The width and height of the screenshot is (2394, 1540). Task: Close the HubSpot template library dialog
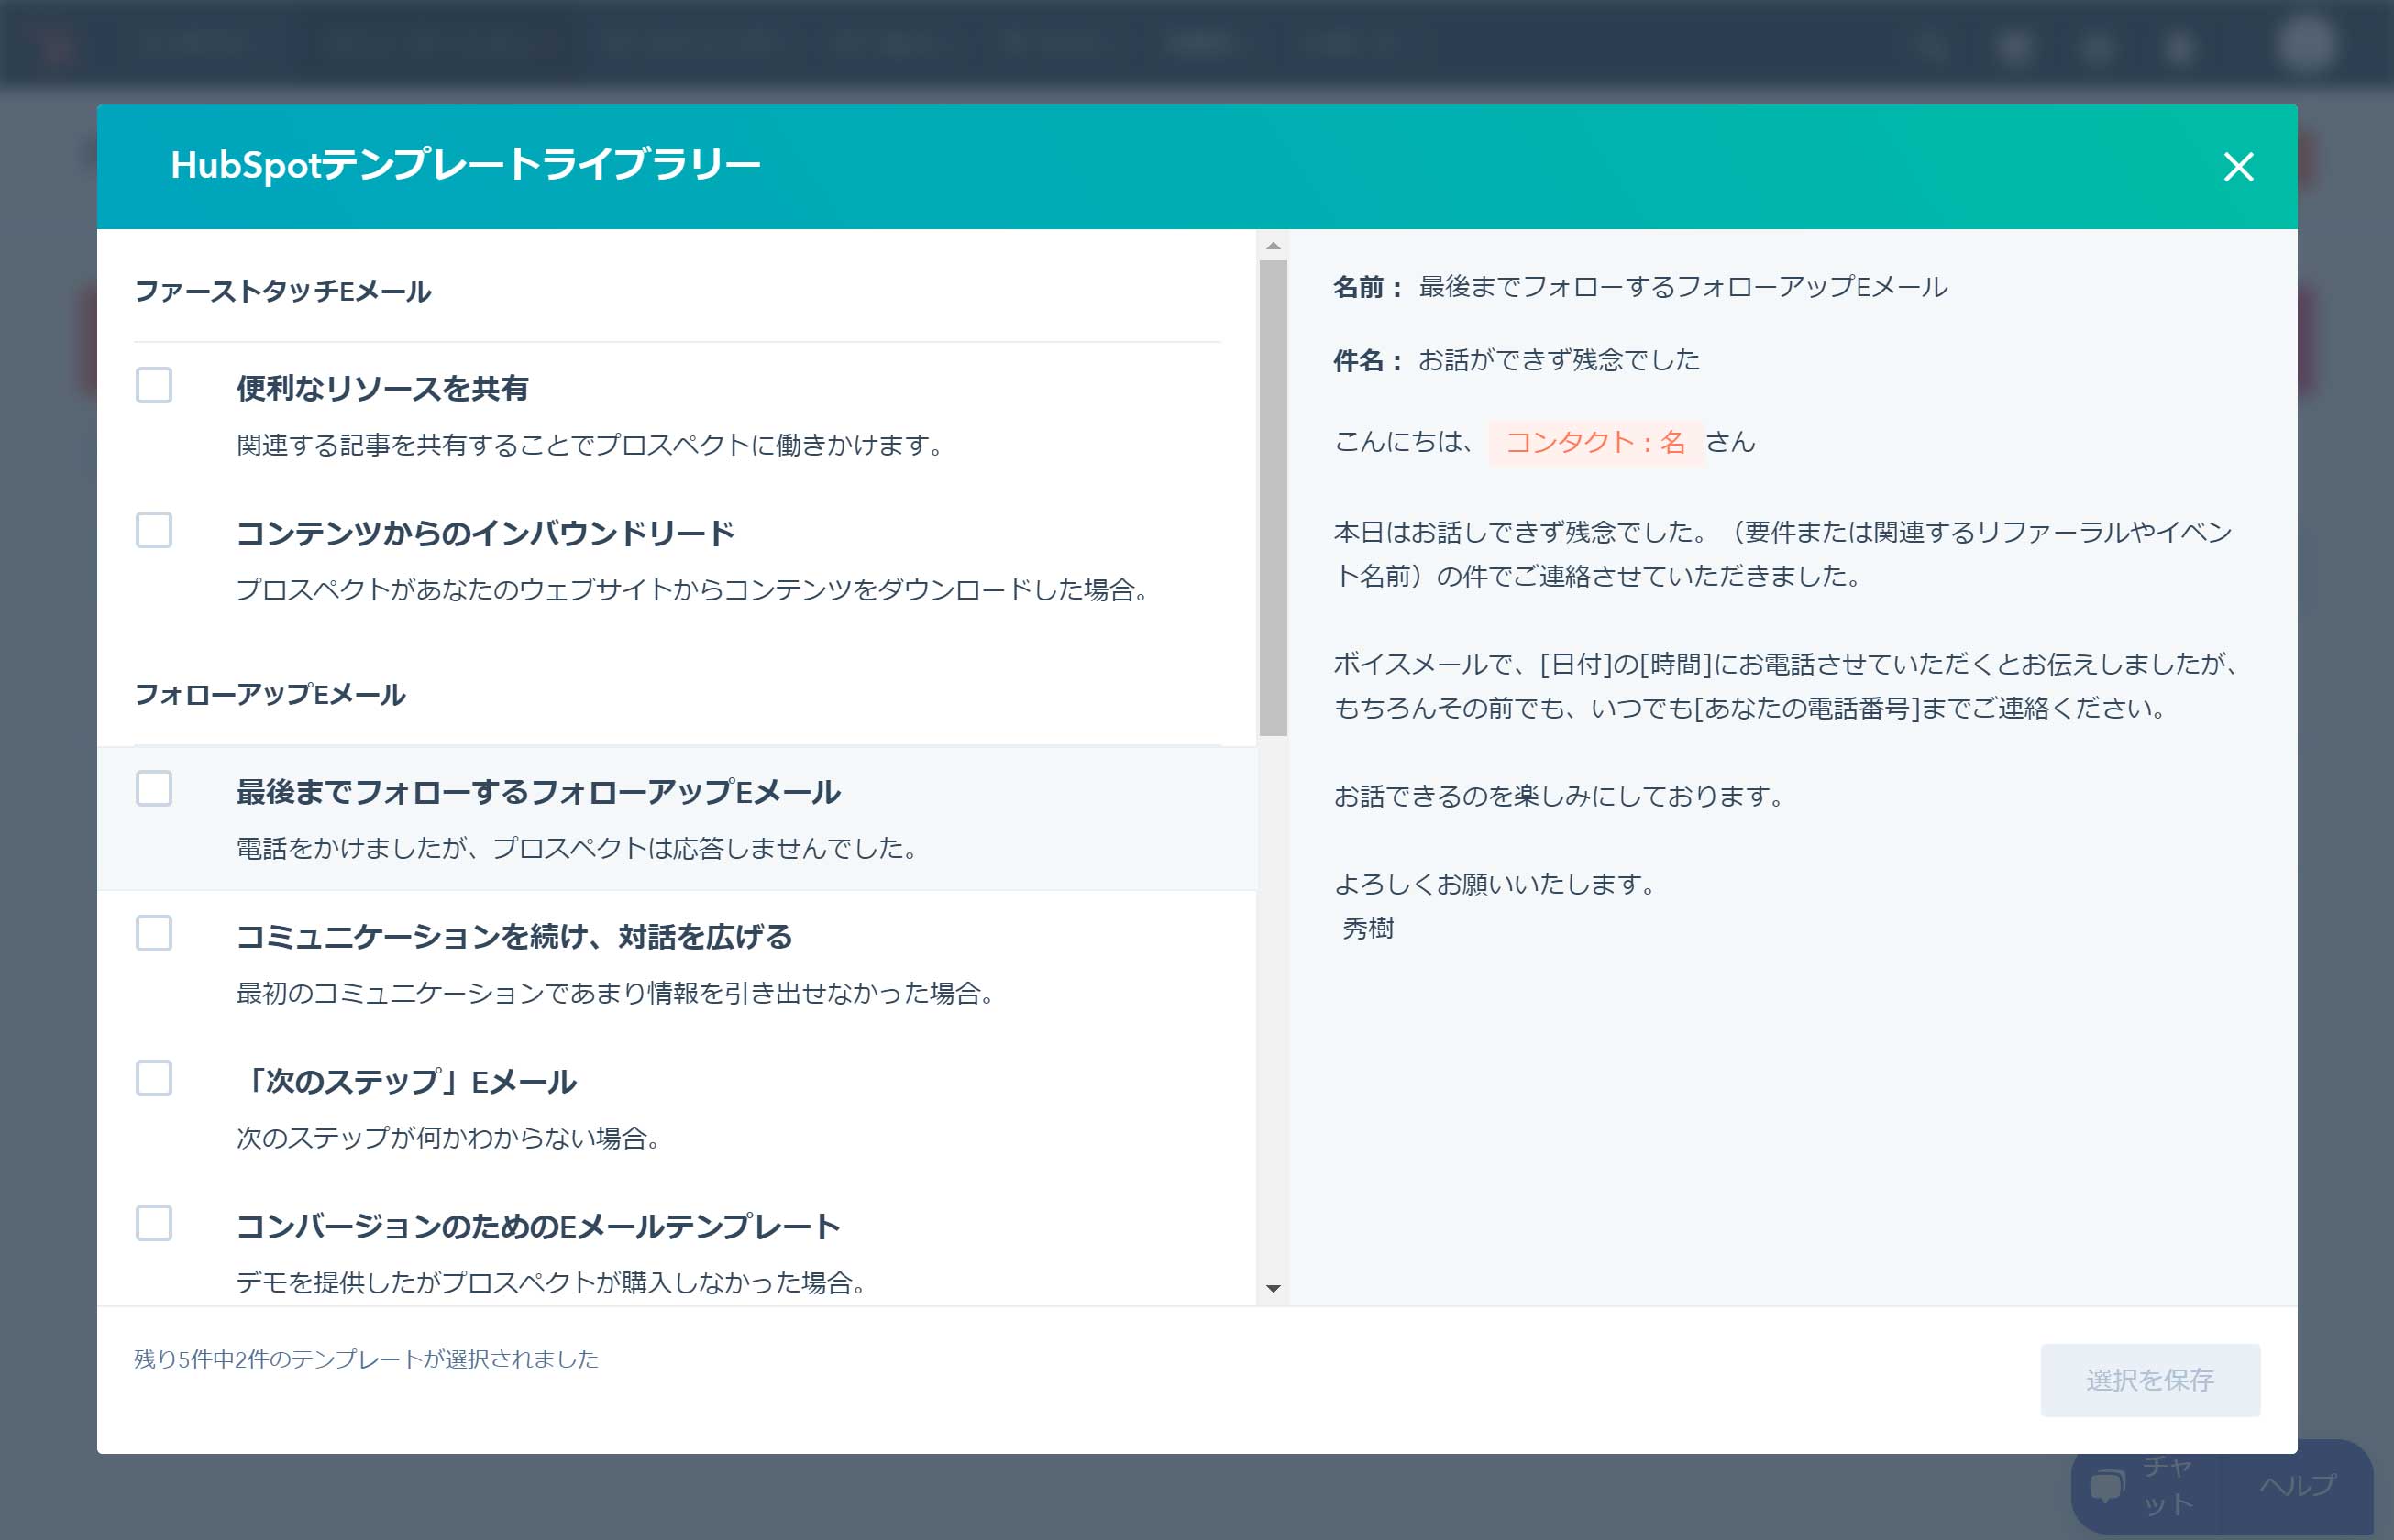click(2238, 166)
